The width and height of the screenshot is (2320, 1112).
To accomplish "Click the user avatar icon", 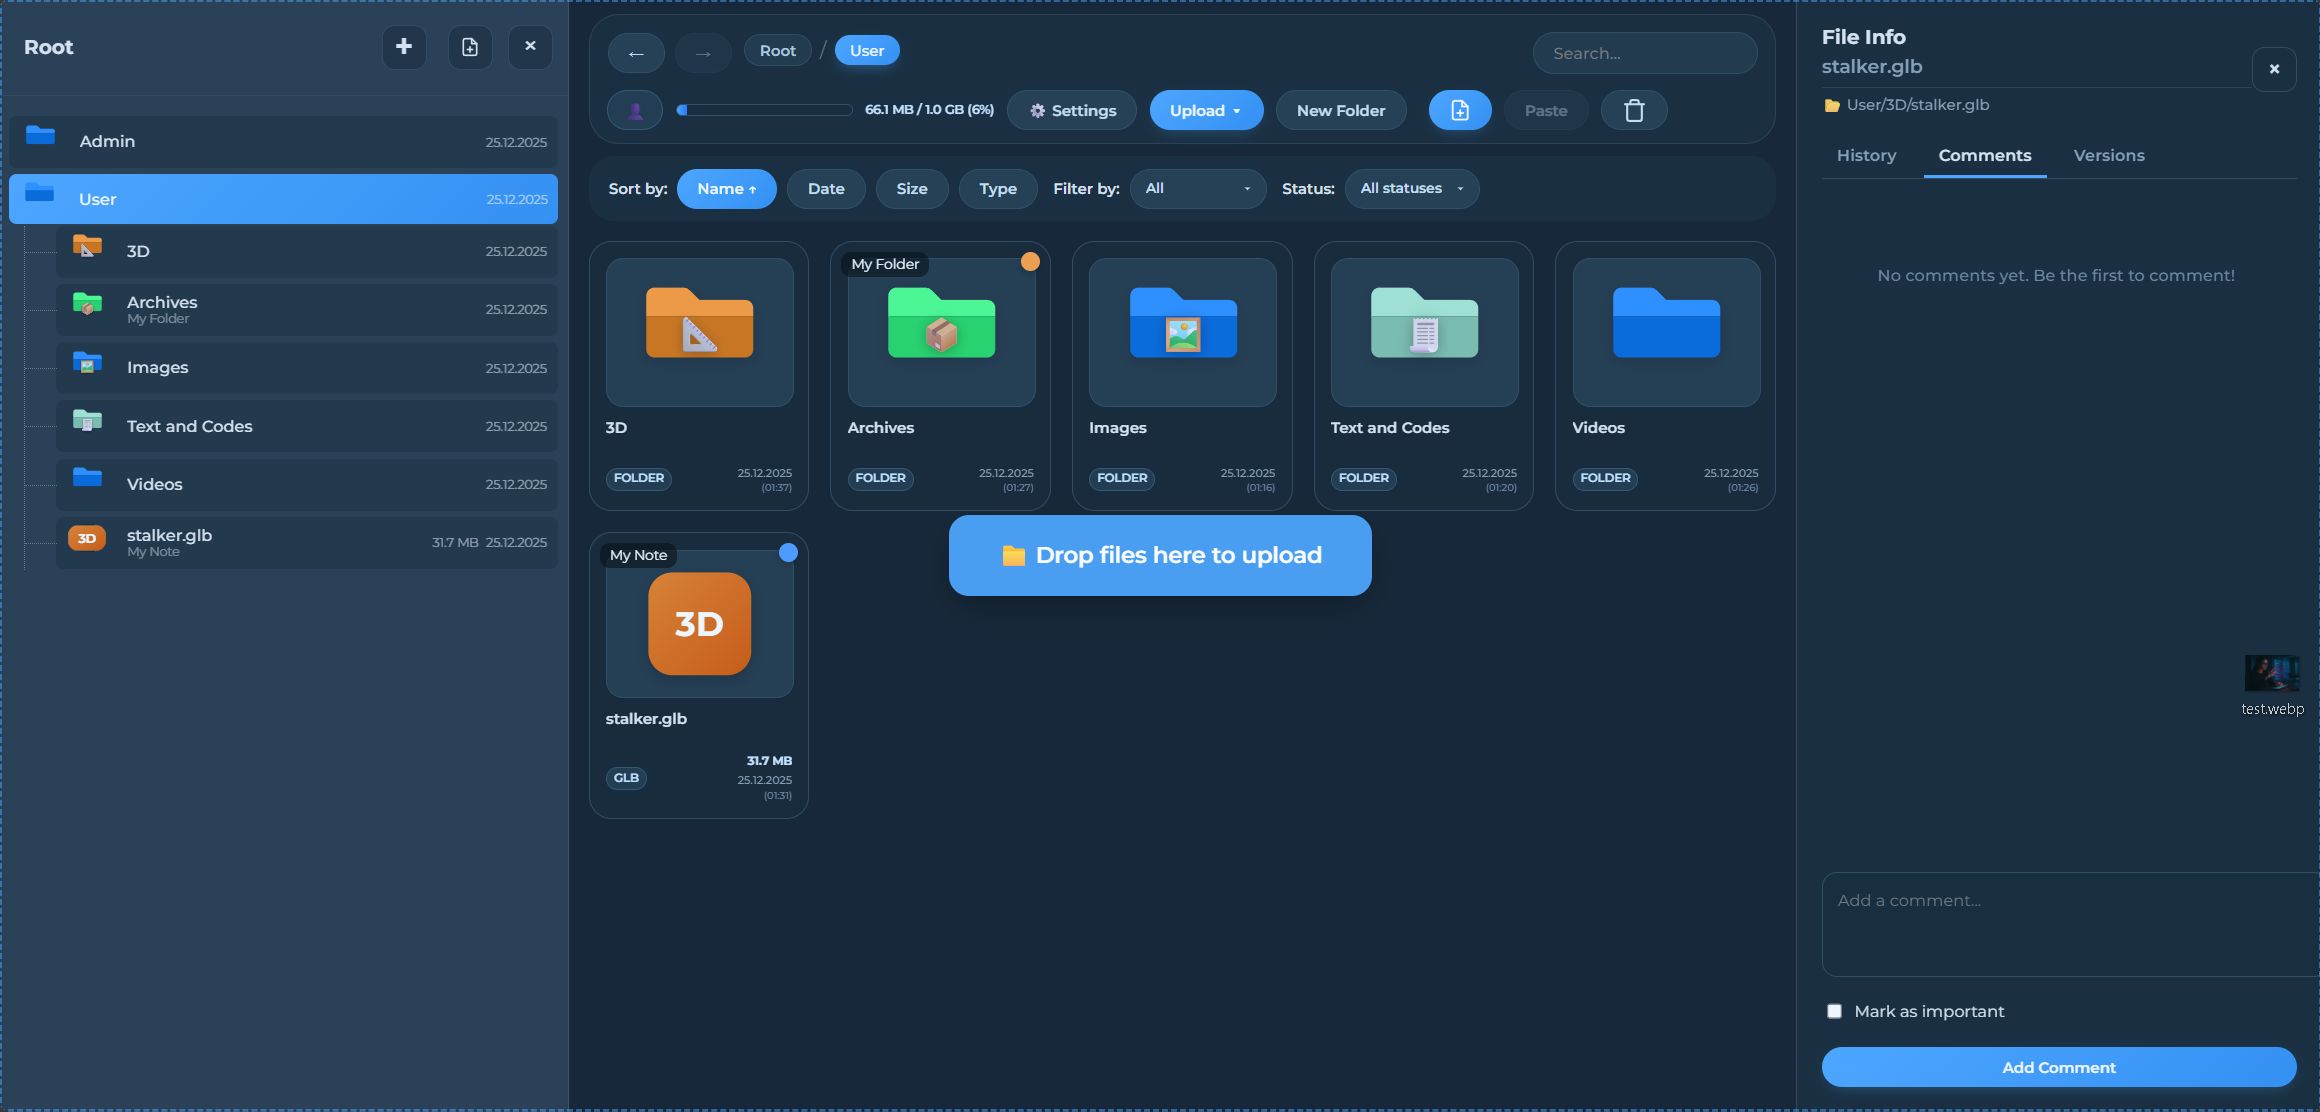I will pos(635,110).
